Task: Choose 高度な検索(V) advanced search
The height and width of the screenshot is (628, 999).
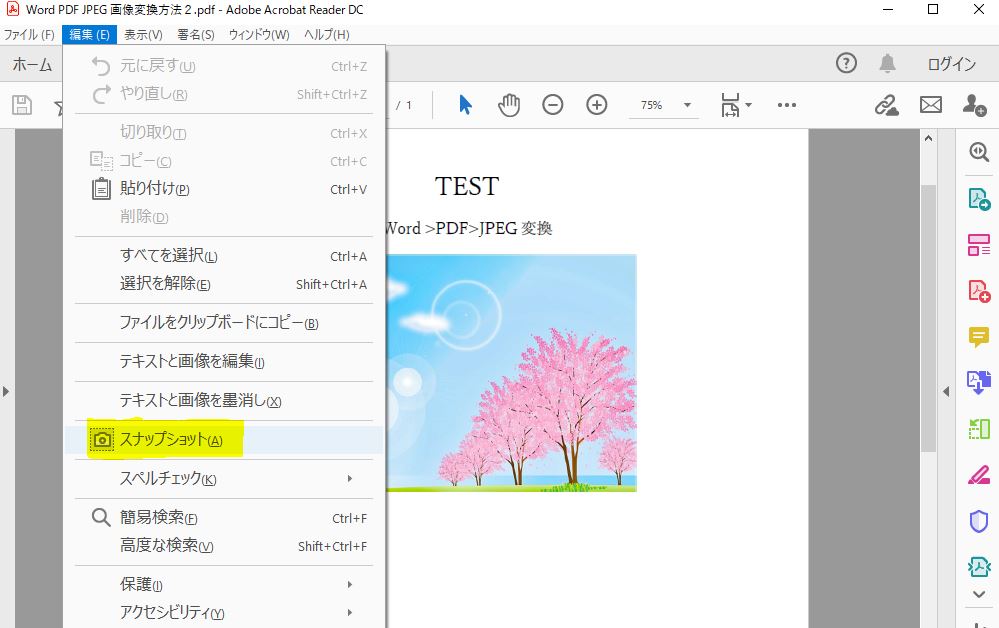Action: tap(224, 546)
